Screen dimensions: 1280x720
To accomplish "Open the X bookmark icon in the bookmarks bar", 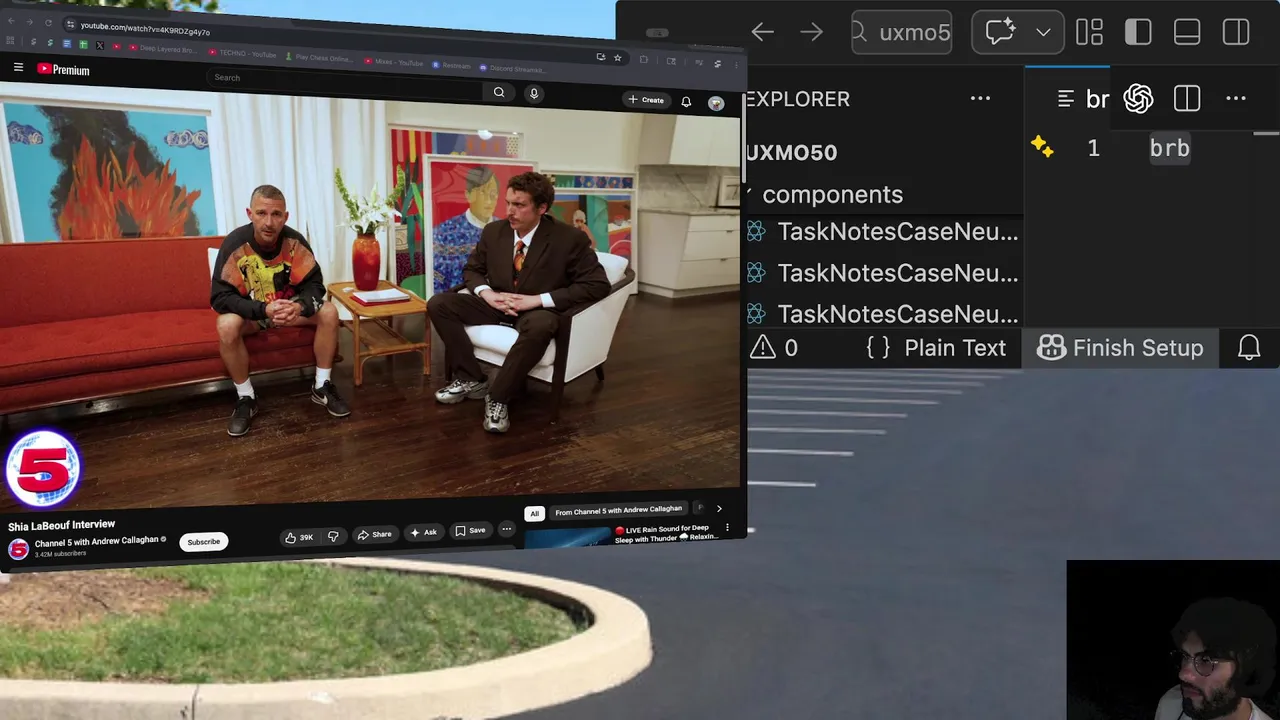I will click(100, 46).
